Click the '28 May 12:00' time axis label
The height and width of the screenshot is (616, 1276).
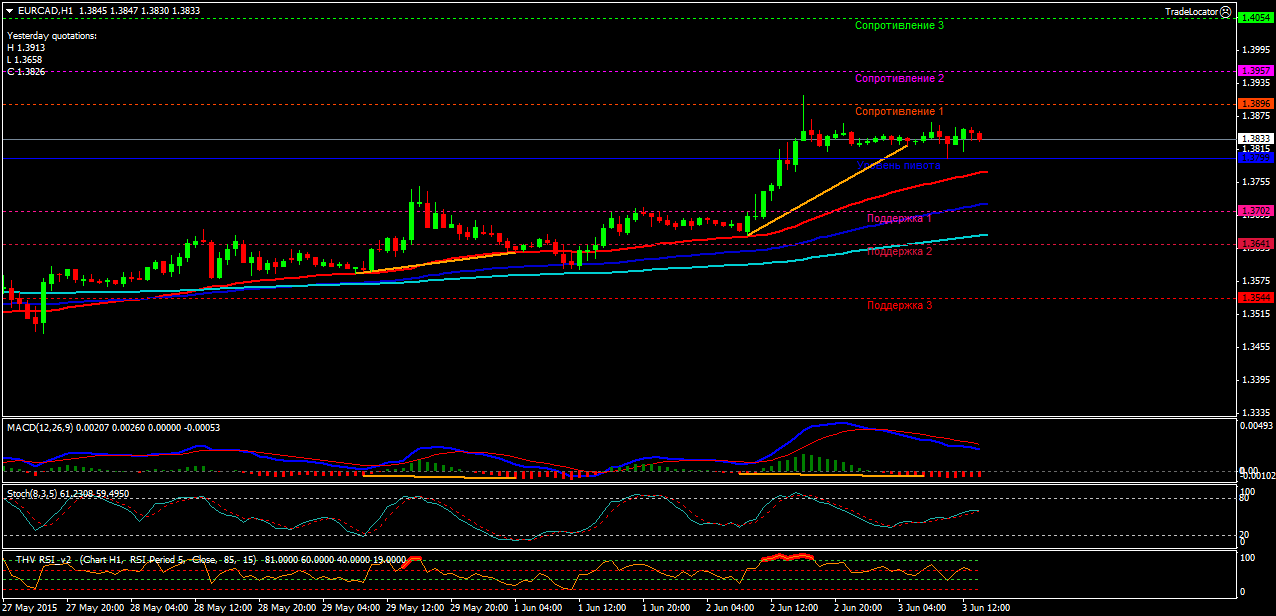[222, 607]
